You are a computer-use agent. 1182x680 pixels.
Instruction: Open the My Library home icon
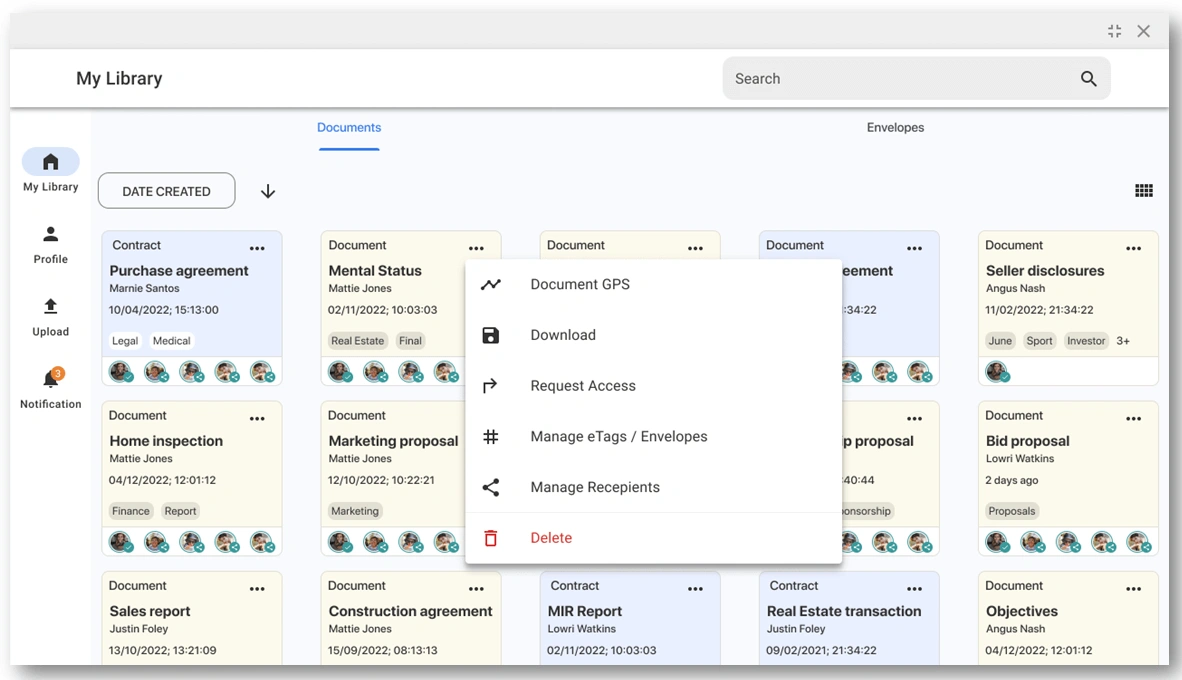[51, 161]
